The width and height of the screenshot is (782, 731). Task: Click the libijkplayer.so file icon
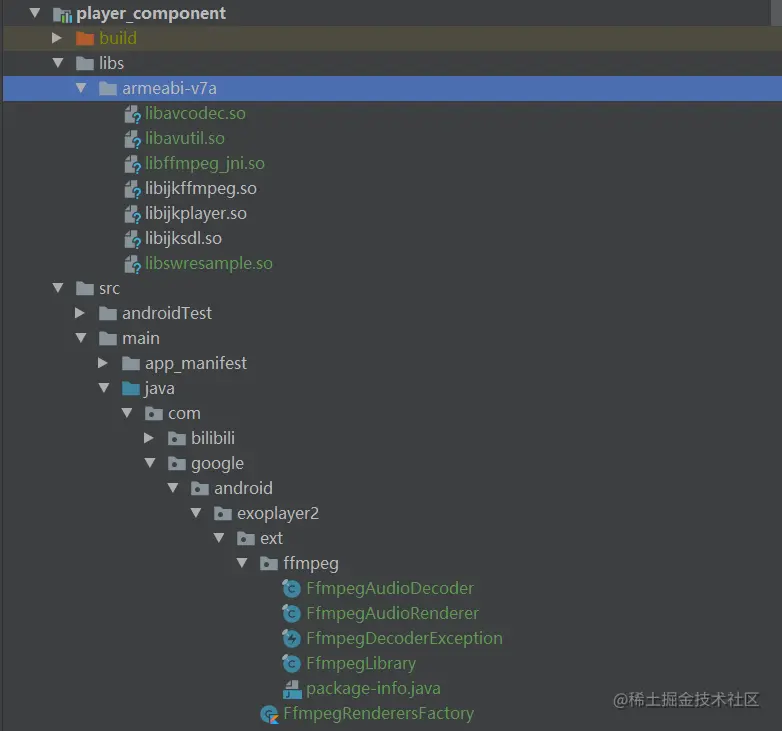133,214
